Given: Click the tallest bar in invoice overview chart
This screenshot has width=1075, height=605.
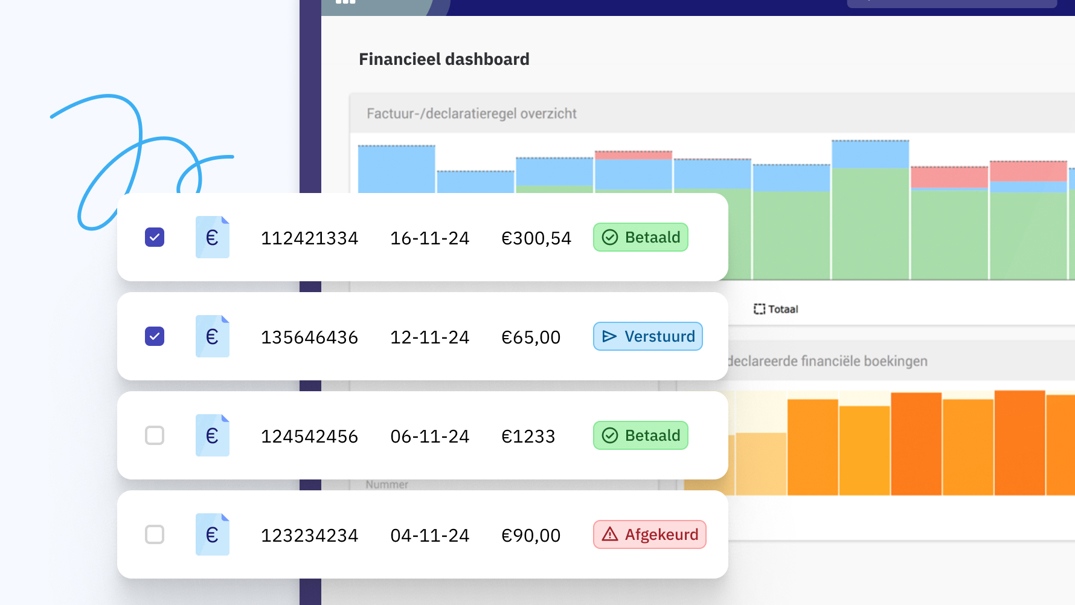Looking at the screenshot, I should point(870,210).
